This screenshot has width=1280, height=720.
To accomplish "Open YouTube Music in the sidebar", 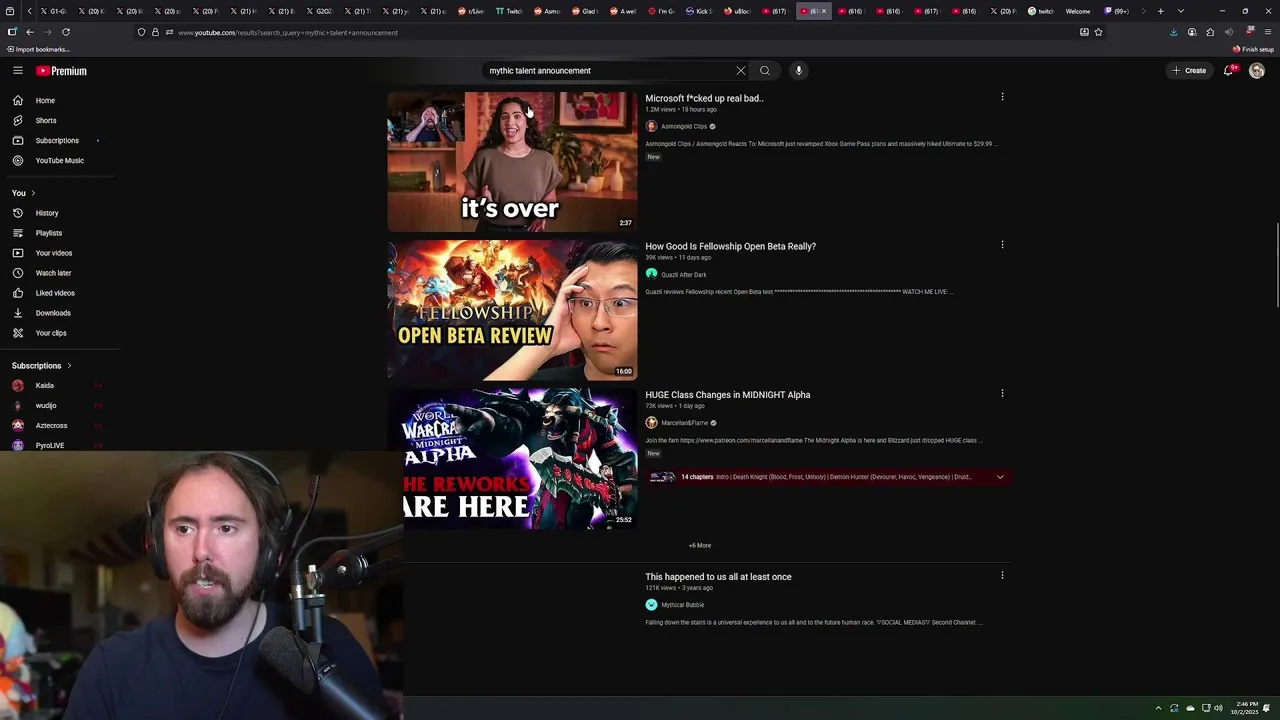I will (x=60, y=160).
